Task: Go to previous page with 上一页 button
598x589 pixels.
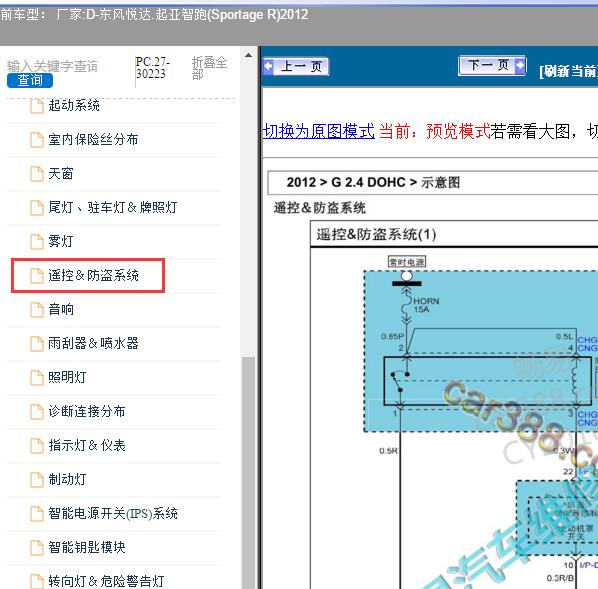Action: coord(296,66)
